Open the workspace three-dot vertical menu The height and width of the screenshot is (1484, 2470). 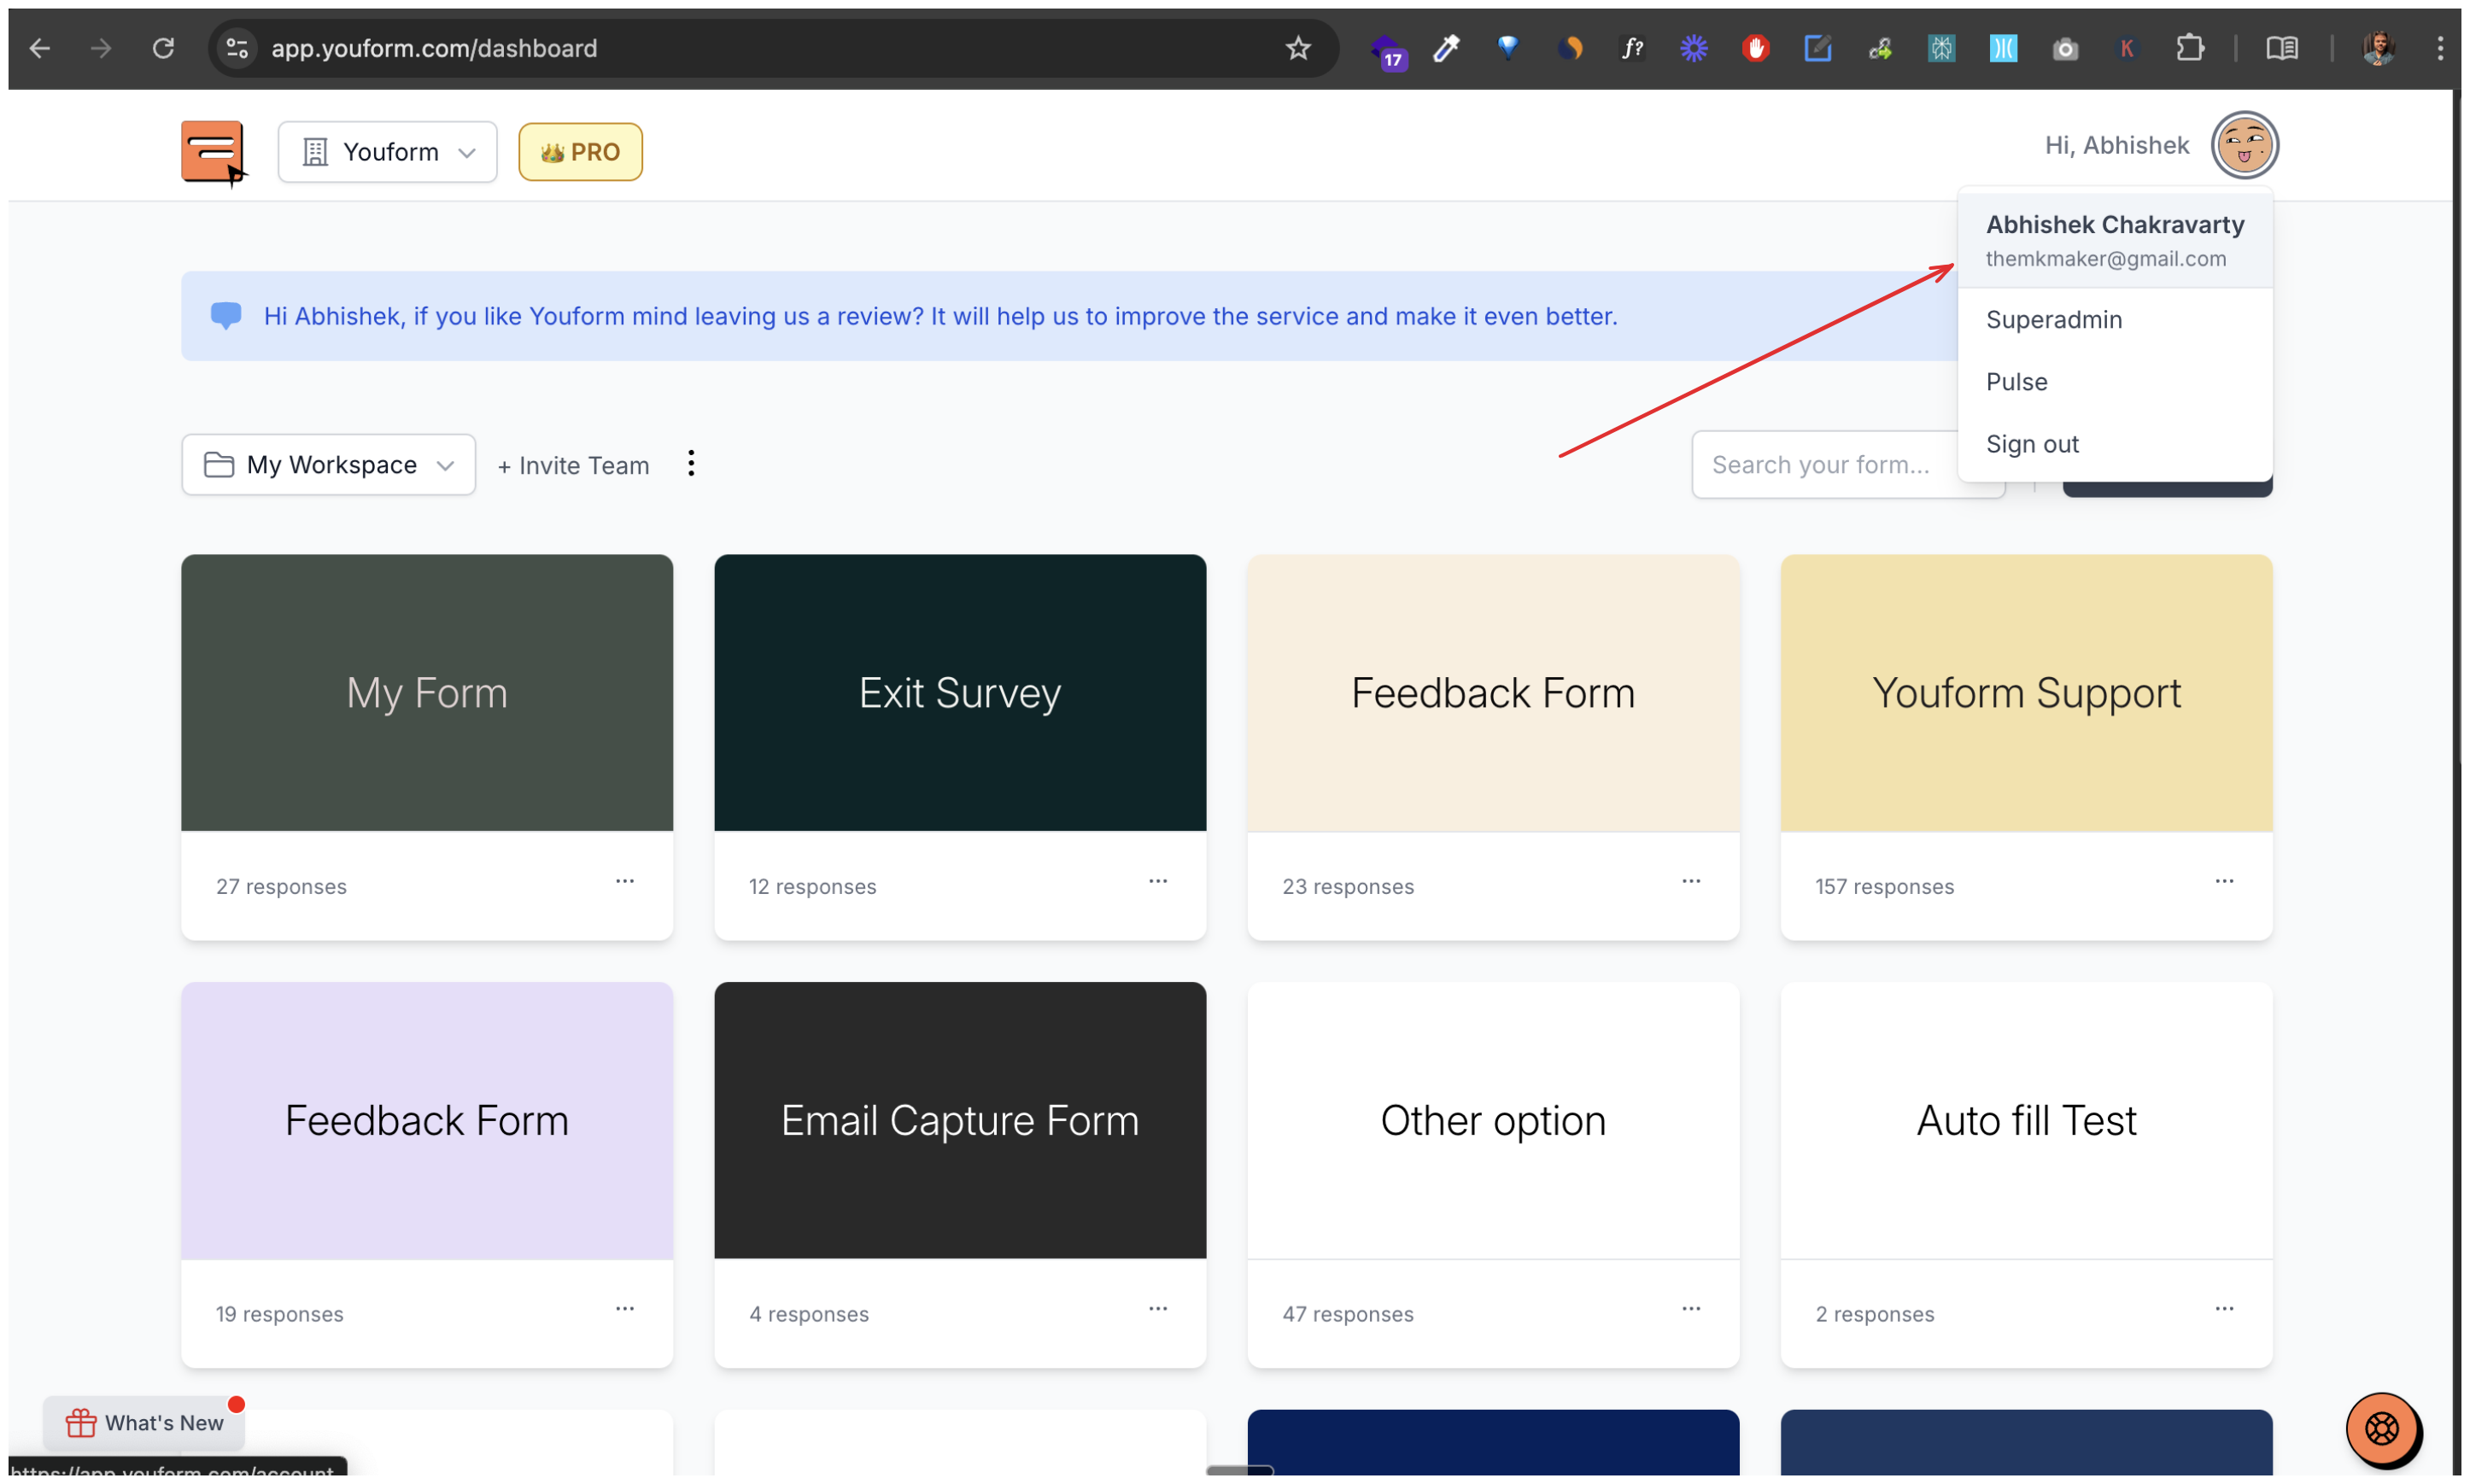coord(691,464)
